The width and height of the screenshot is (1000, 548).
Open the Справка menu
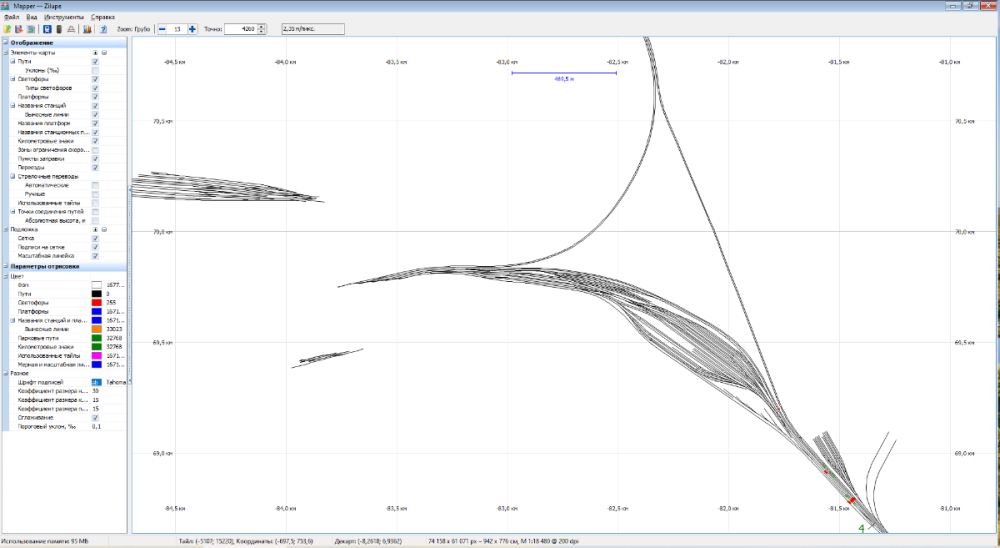click(102, 17)
